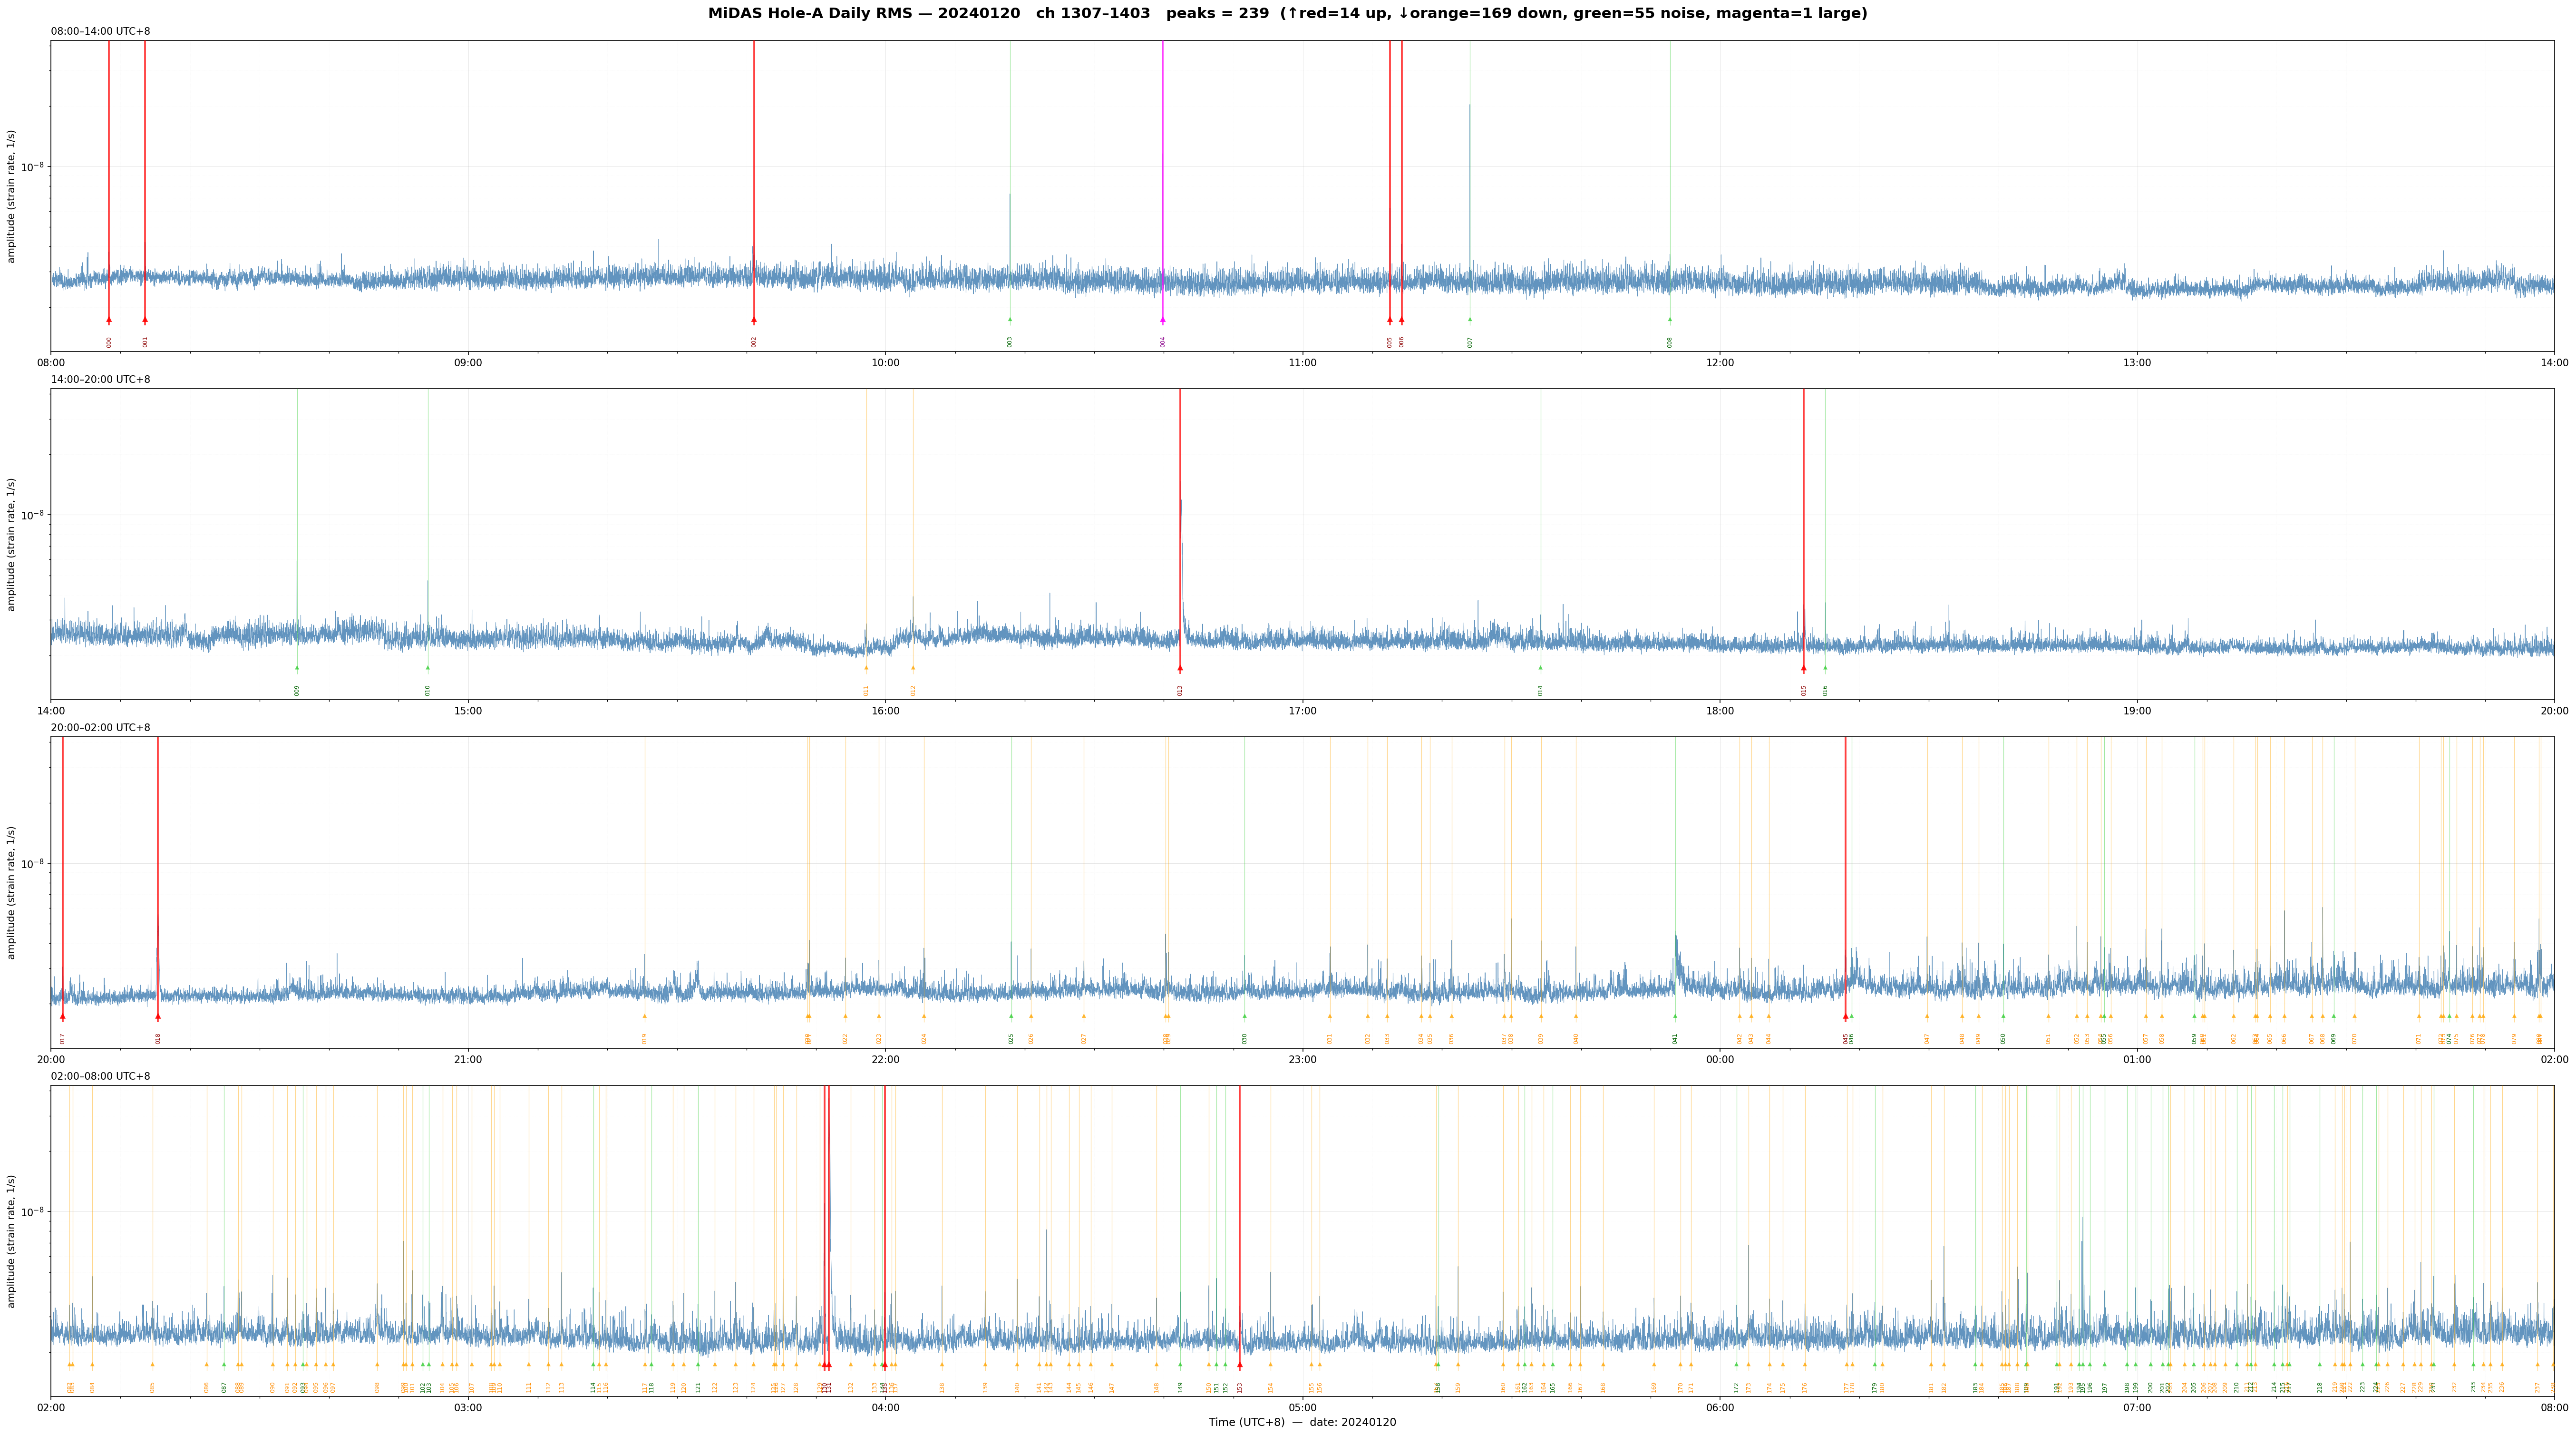The image size is (2576, 1435).
Task: Select the orange down marker labeled 012
Action: (913, 668)
